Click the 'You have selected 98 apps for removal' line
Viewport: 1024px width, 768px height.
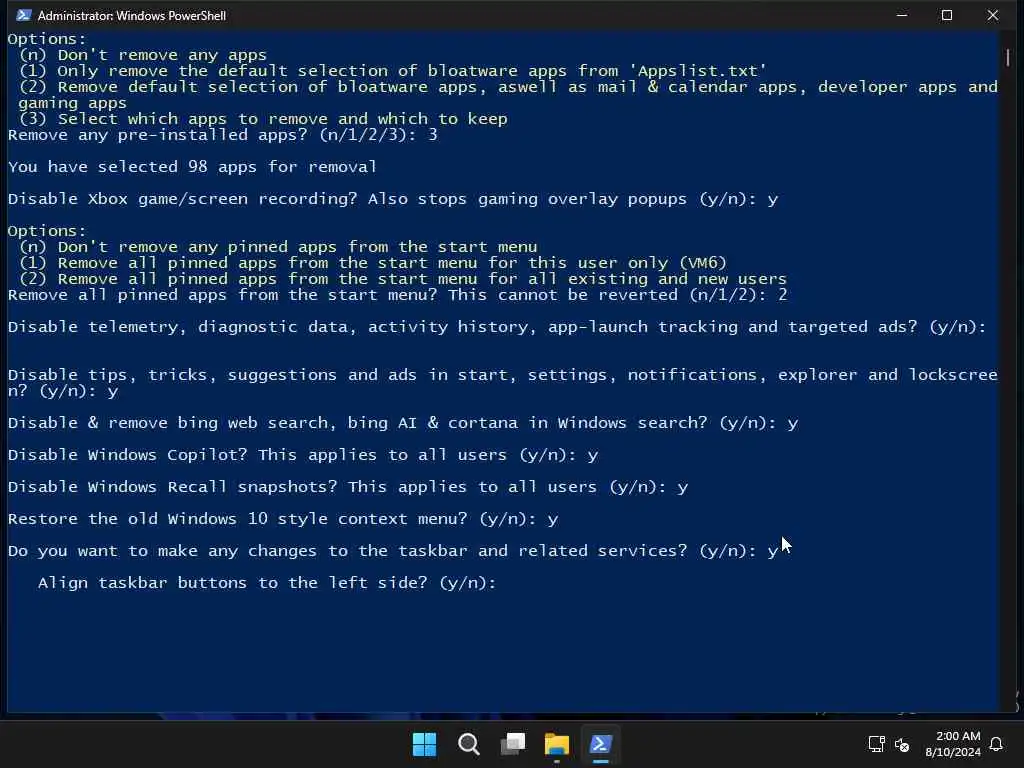pyautogui.click(x=193, y=167)
